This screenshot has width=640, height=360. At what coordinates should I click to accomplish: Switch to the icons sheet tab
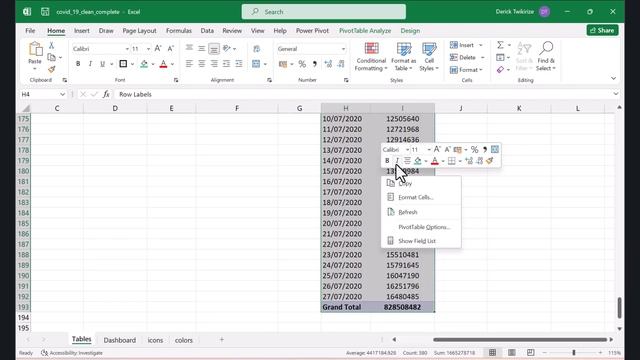click(x=155, y=340)
